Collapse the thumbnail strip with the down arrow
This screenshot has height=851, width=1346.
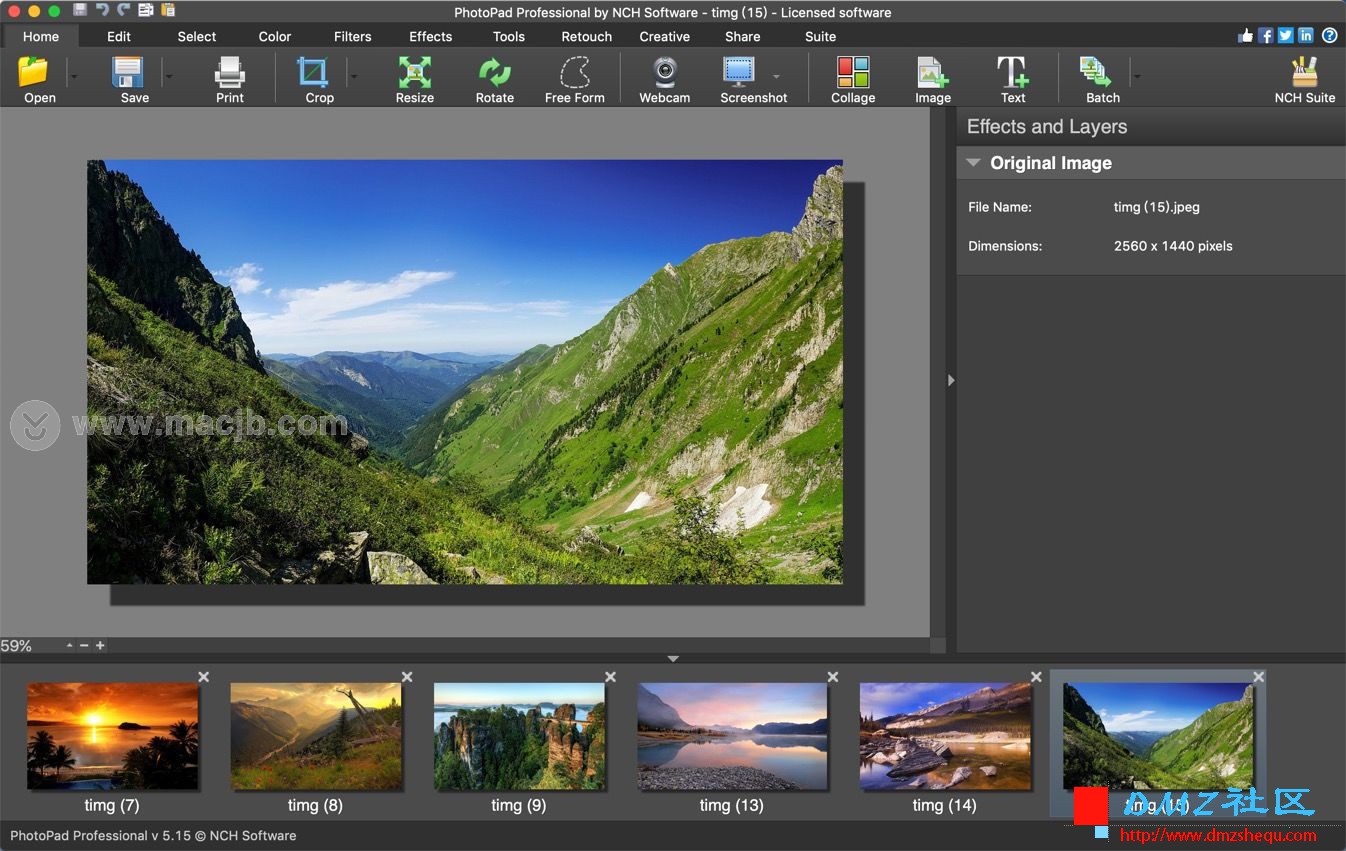tap(673, 659)
